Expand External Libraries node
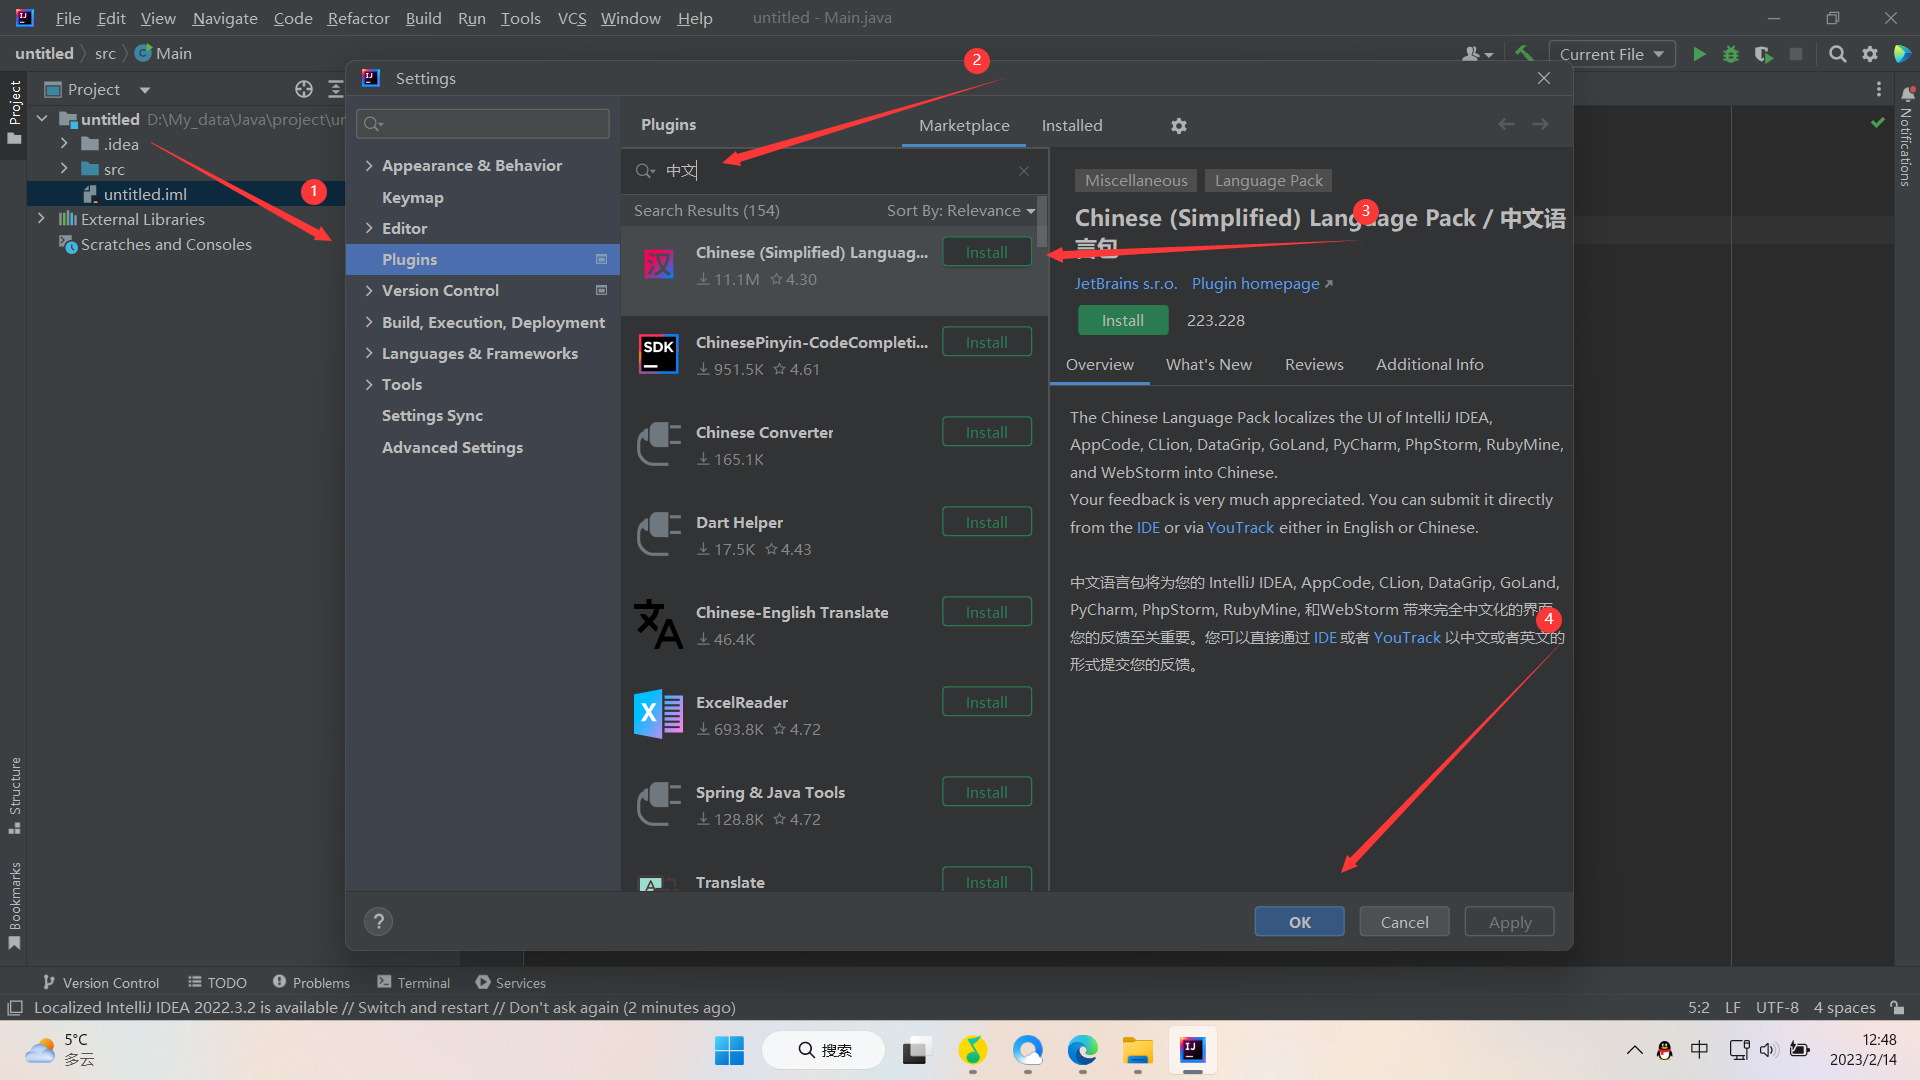The width and height of the screenshot is (1920, 1080). point(41,219)
